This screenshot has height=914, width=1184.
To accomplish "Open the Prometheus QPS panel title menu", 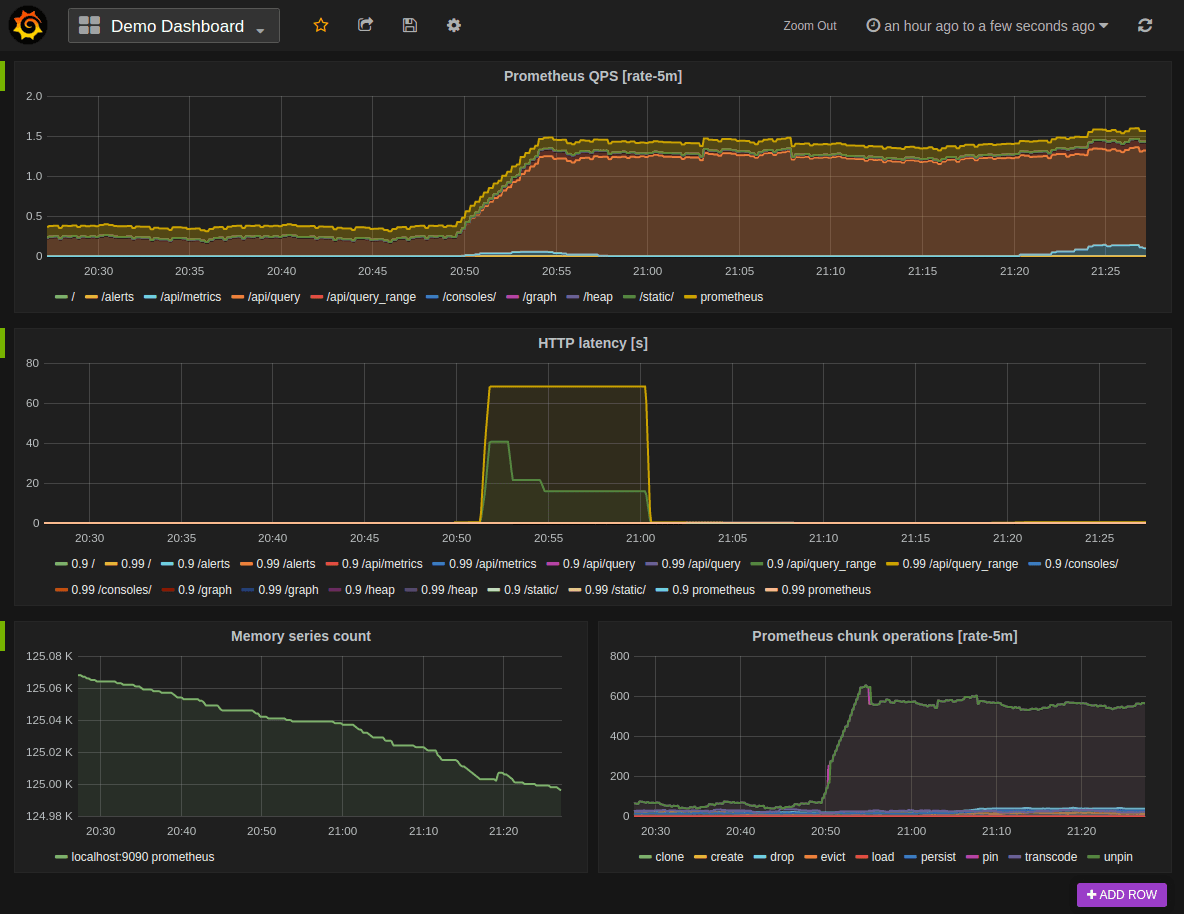I will coord(592,76).
